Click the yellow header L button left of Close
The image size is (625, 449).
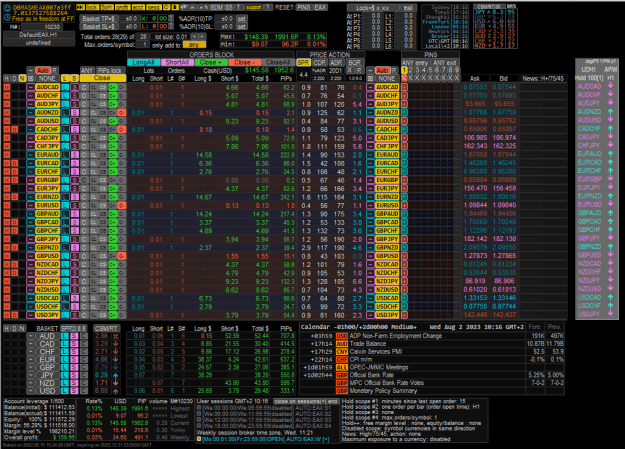(x=65, y=78)
